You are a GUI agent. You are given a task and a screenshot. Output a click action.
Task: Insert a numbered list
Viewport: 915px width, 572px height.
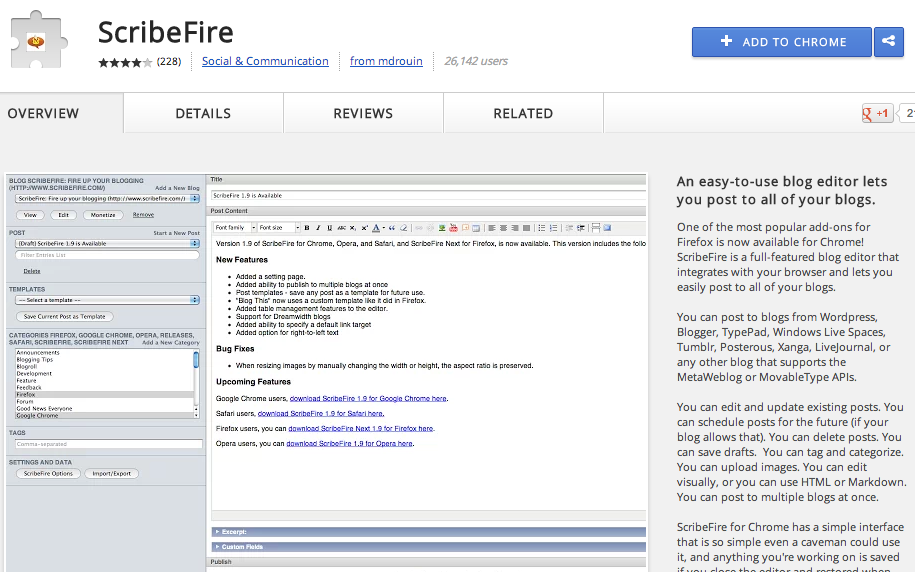coord(554,228)
